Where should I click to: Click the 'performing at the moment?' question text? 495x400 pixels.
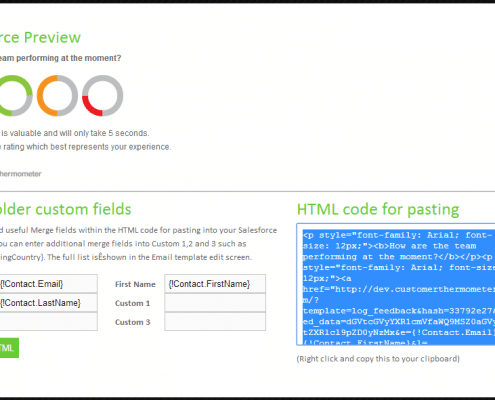69,58
